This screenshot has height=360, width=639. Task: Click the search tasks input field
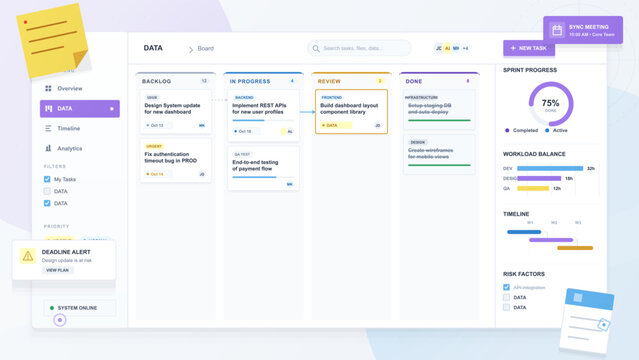359,48
